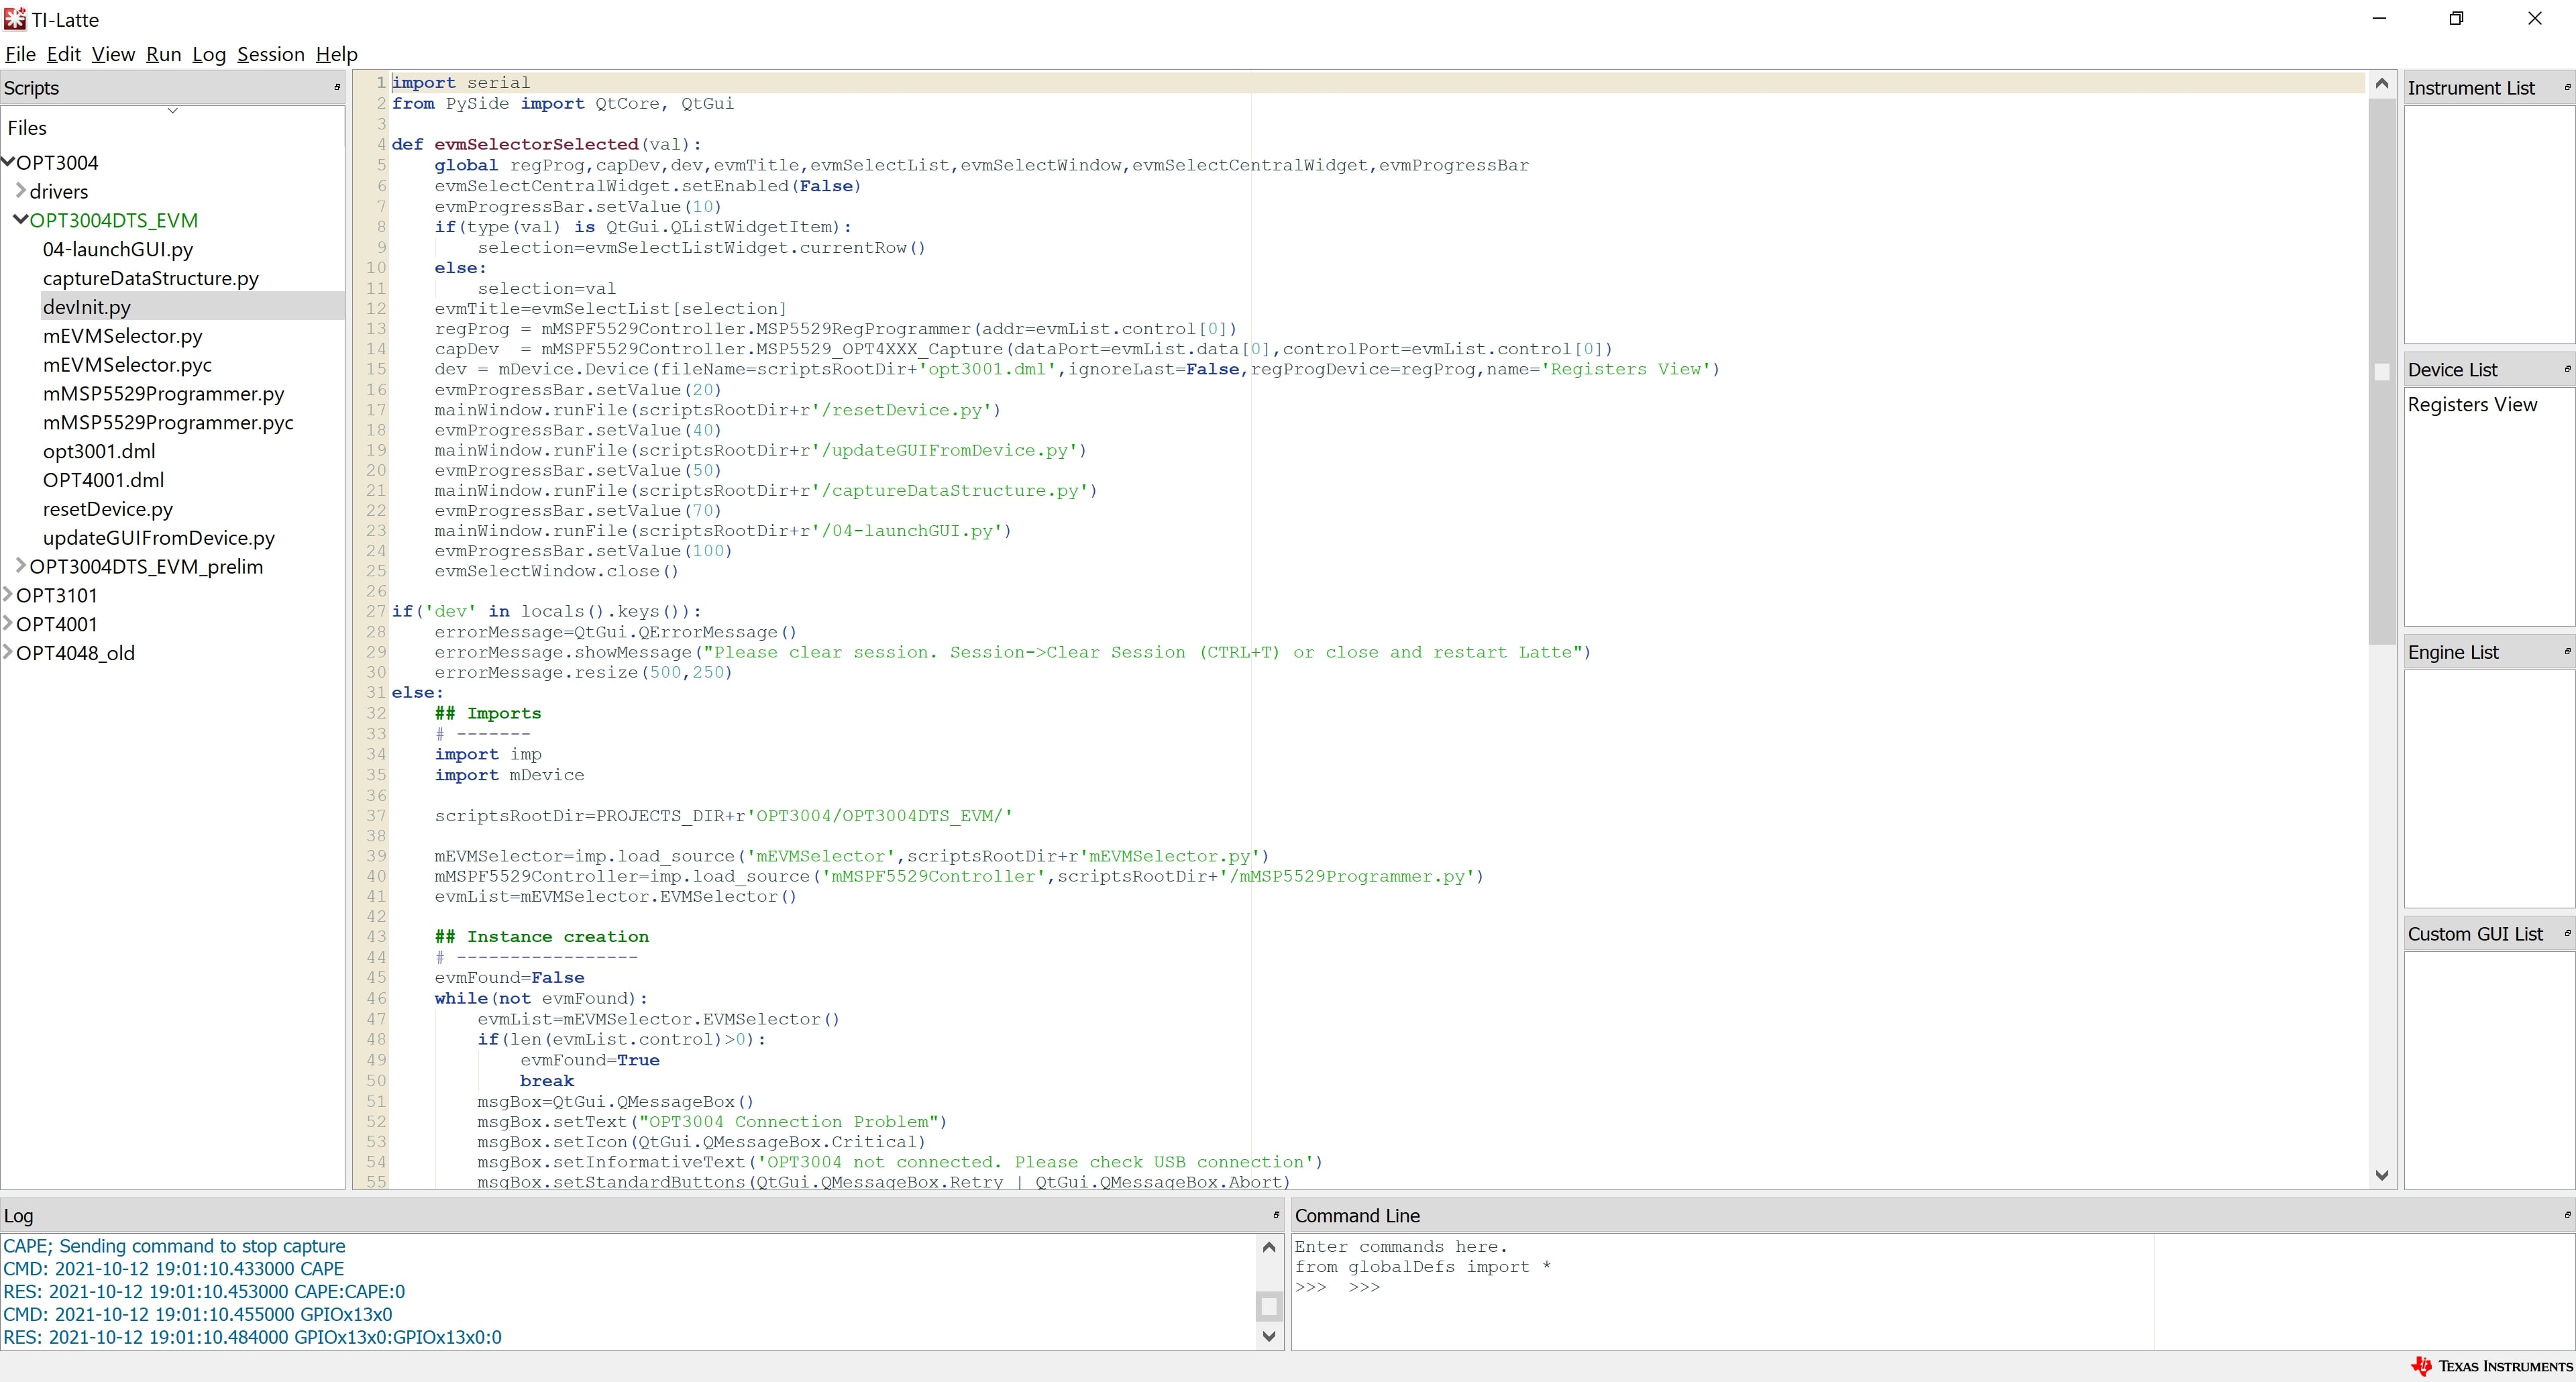This screenshot has width=2576, height=1382.
Task: Click the Command Line float icon
Action: coord(2567,1215)
